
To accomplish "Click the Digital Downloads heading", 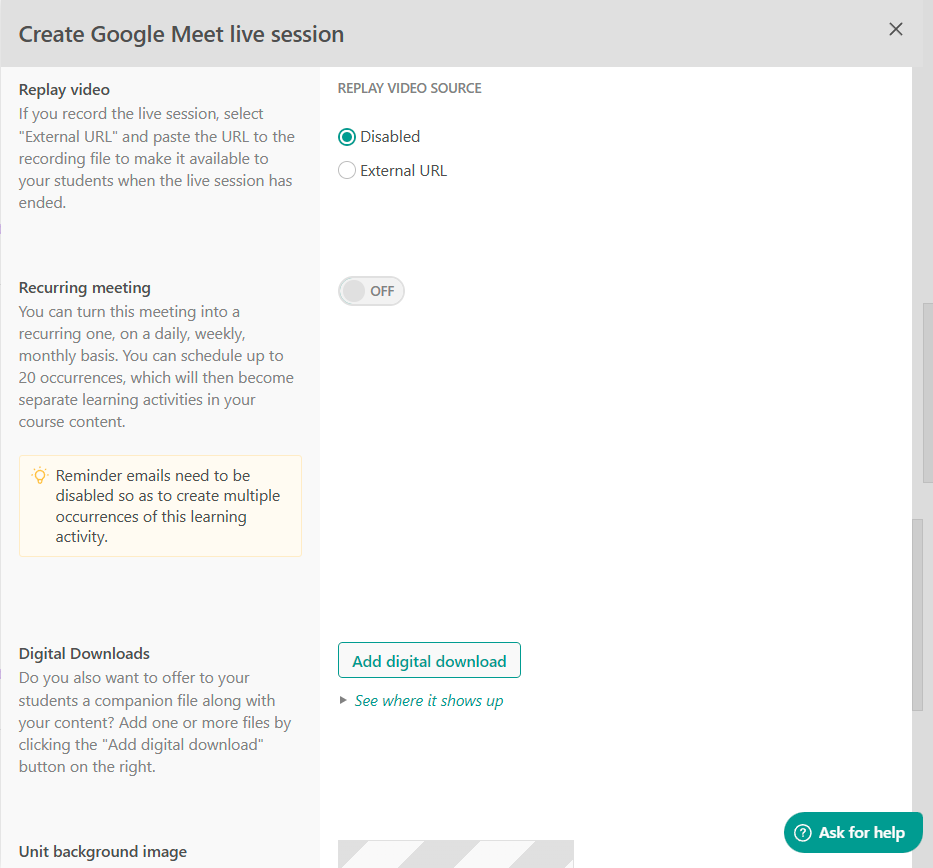I will (x=84, y=654).
